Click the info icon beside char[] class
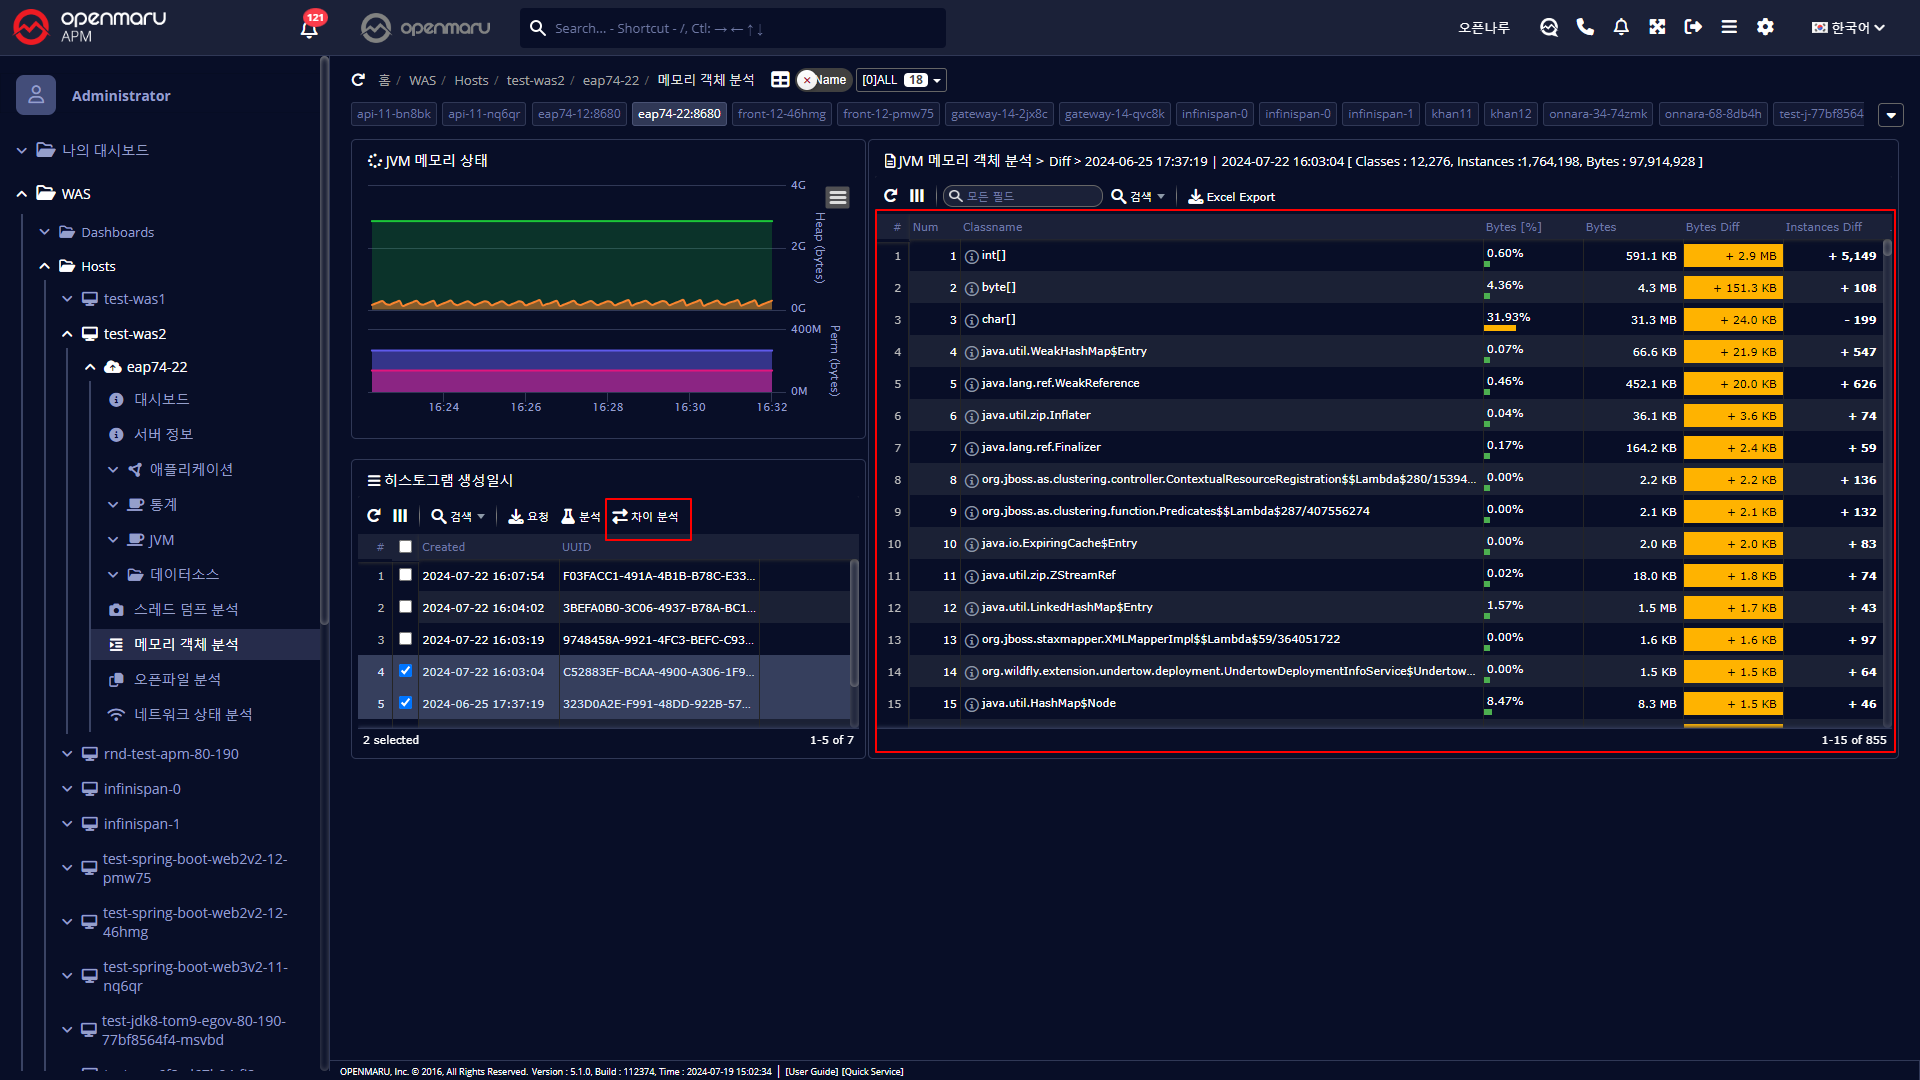Image resolution: width=1920 pixels, height=1080 pixels. click(971, 320)
